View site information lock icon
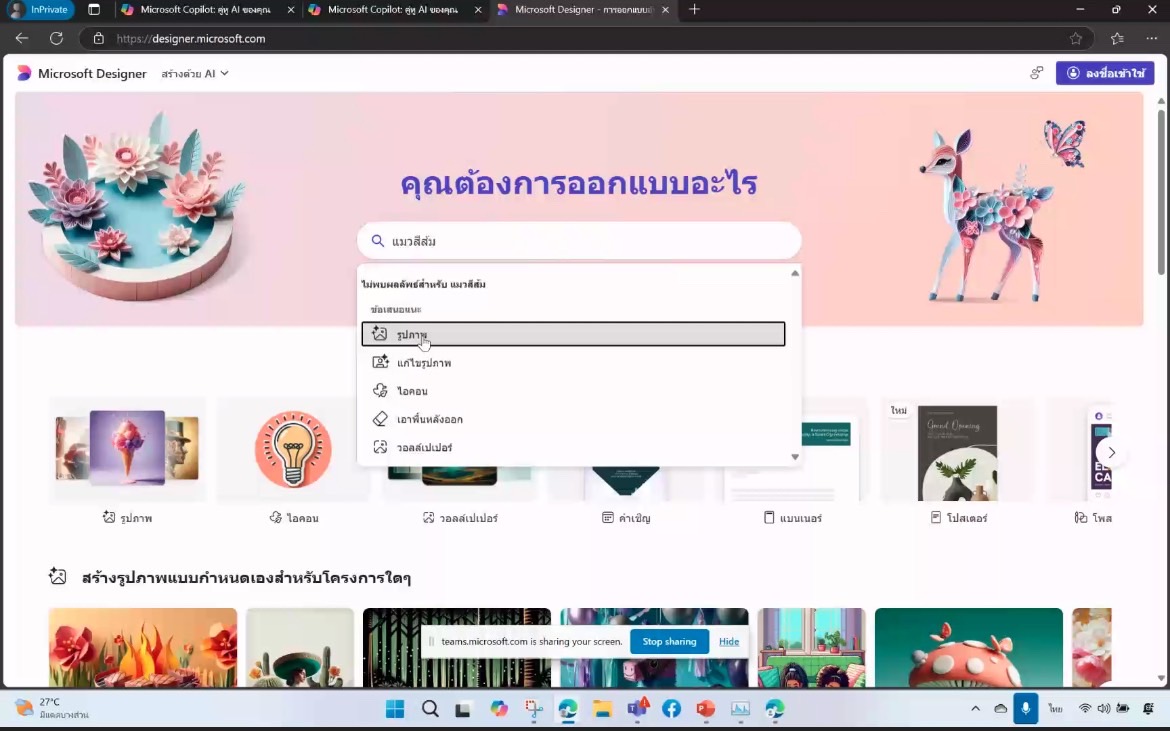The image size is (1170, 731). (98, 38)
